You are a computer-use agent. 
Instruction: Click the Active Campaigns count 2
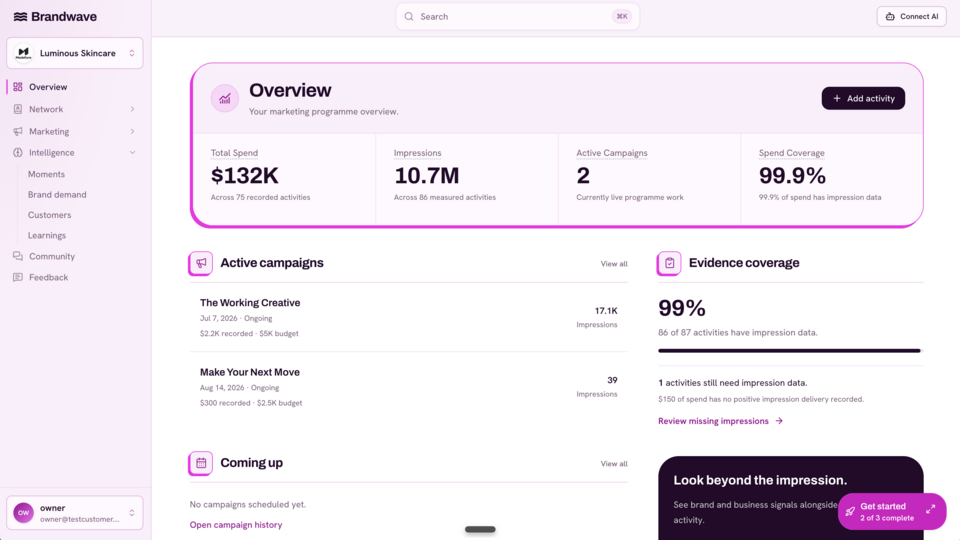tap(583, 176)
